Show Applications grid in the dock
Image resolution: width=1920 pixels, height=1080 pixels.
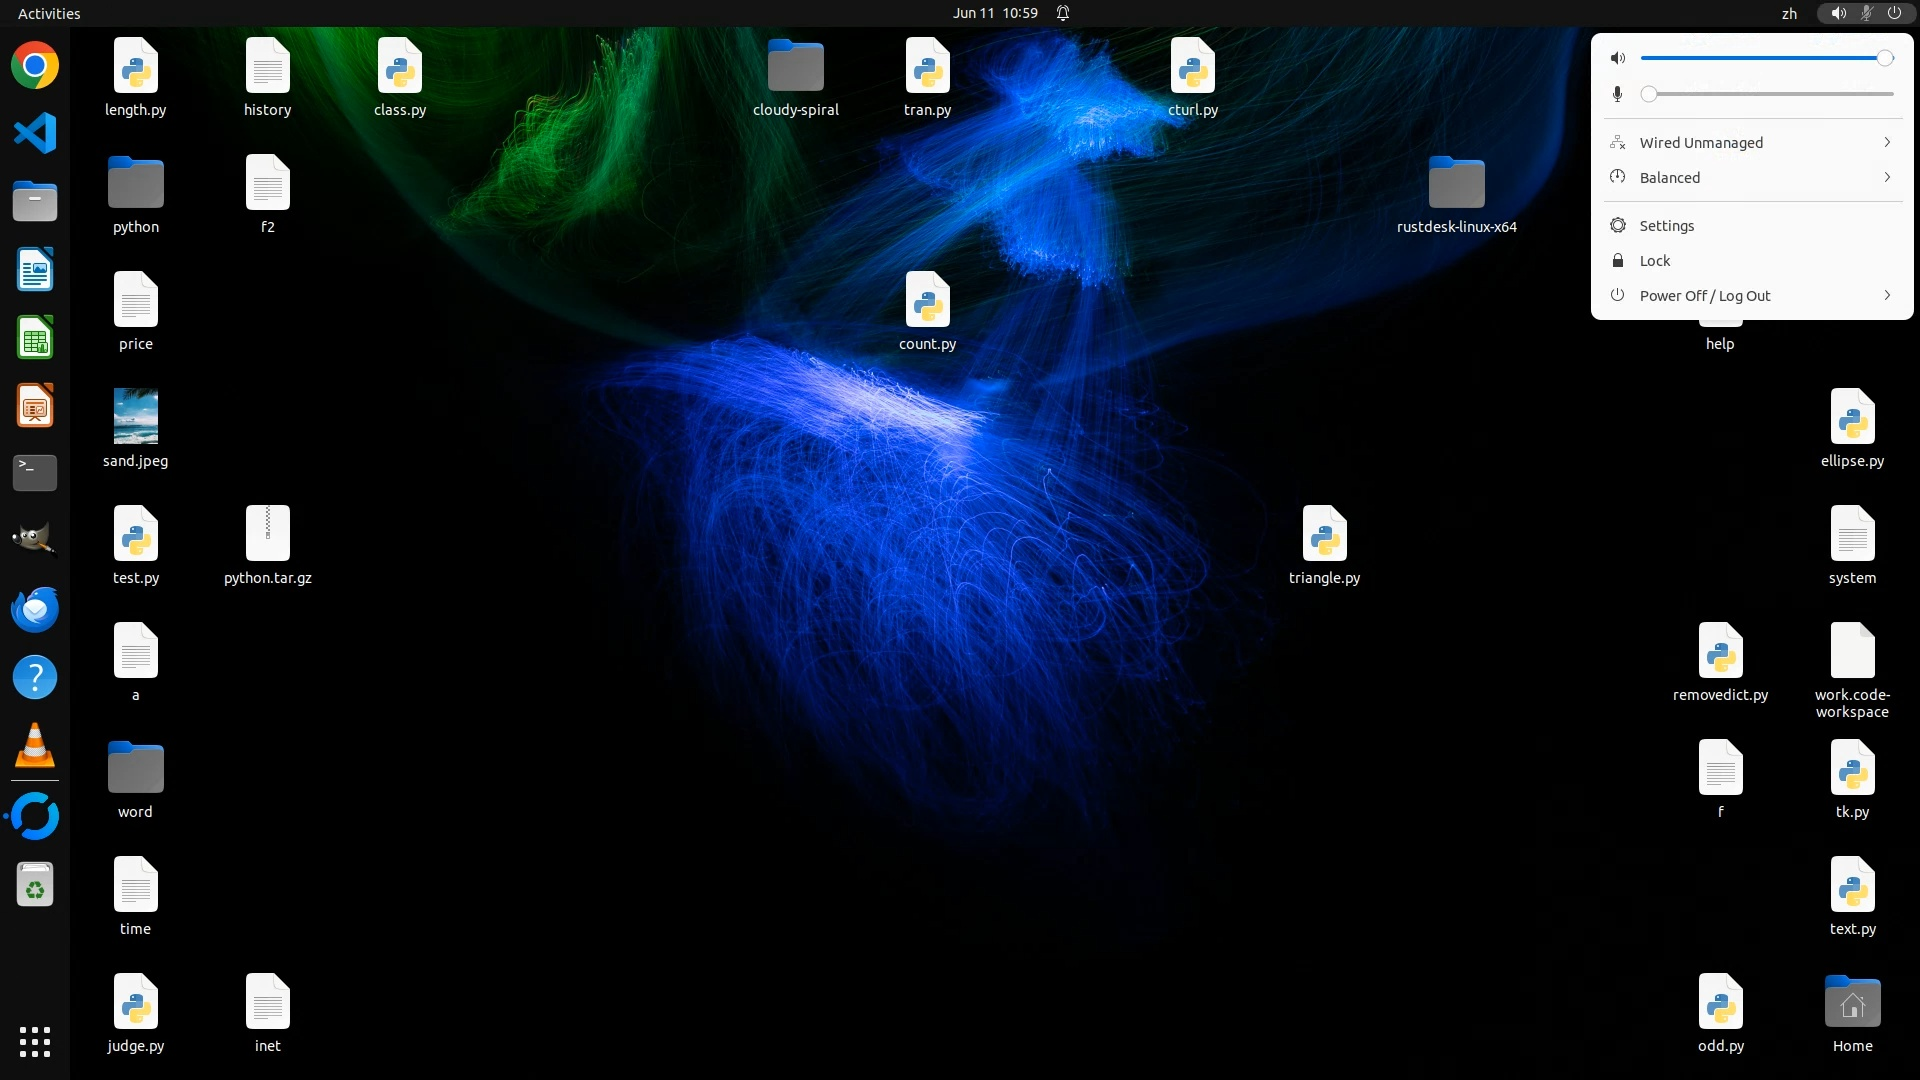point(35,1042)
